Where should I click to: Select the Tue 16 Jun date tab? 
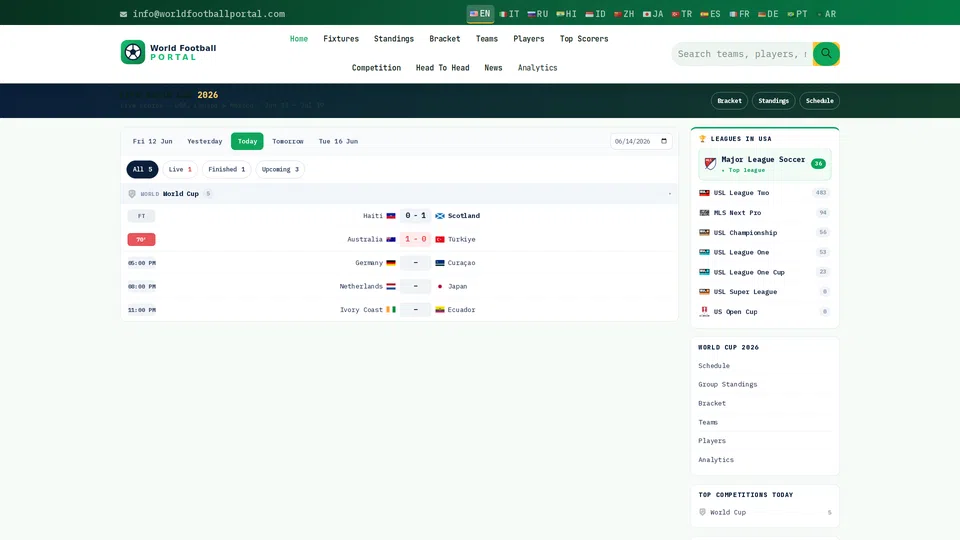338,141
